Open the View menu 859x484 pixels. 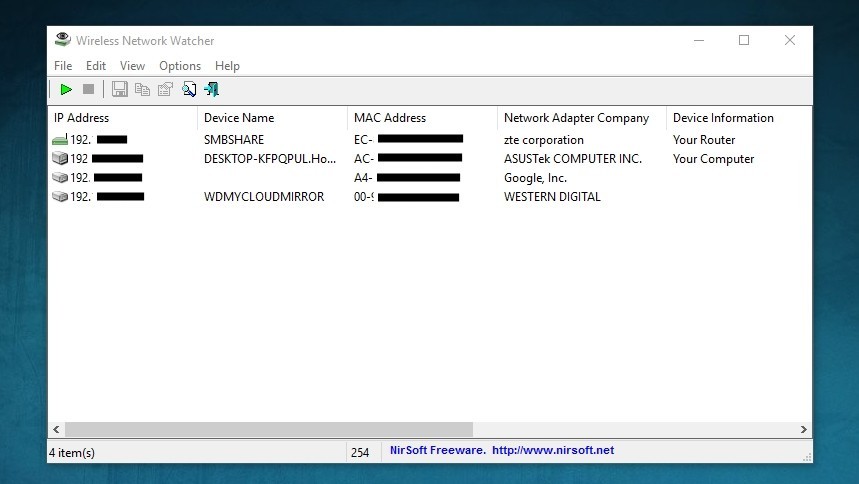coord(132,66)
